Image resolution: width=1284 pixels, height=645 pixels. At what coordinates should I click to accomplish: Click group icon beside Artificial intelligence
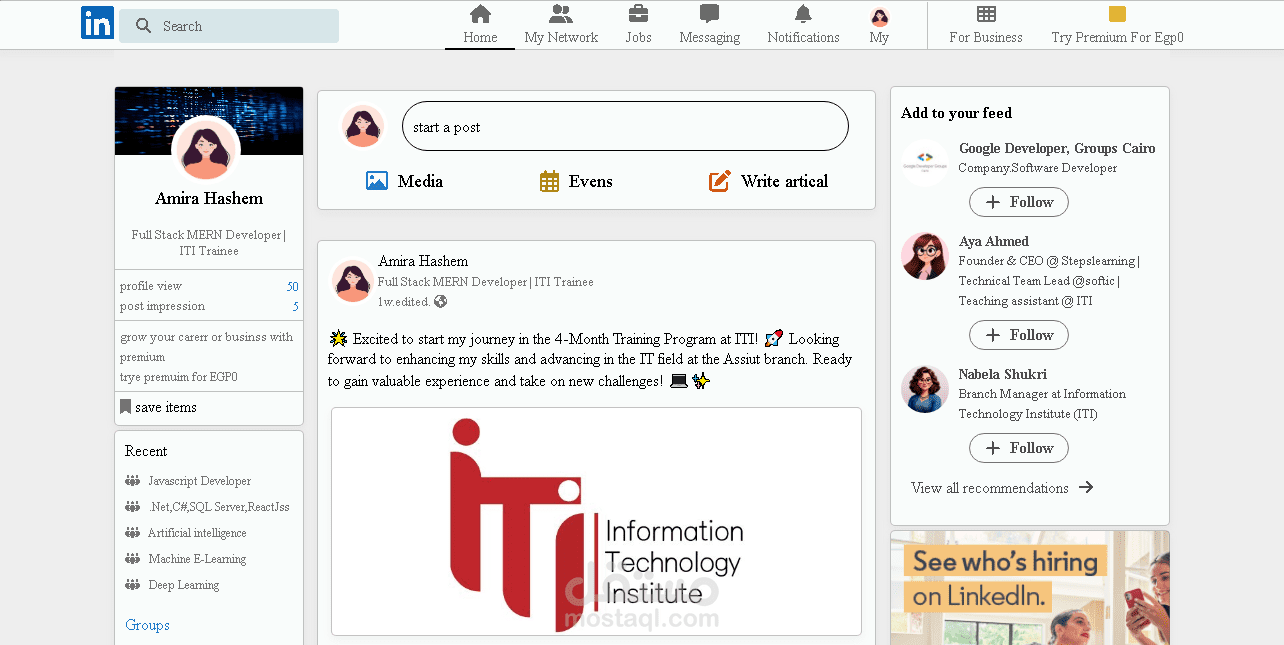[x=132, y=533]
